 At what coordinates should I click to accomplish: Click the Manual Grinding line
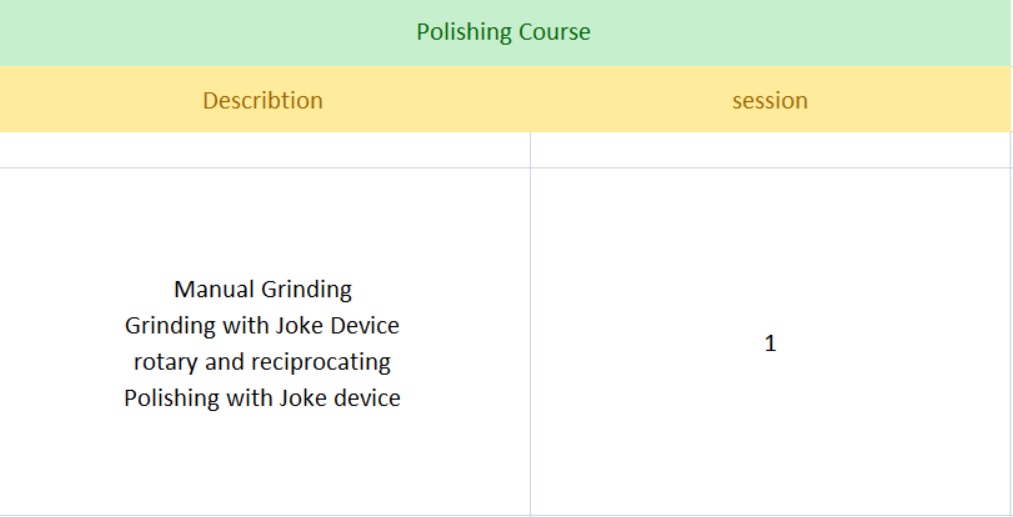point(263,290)
